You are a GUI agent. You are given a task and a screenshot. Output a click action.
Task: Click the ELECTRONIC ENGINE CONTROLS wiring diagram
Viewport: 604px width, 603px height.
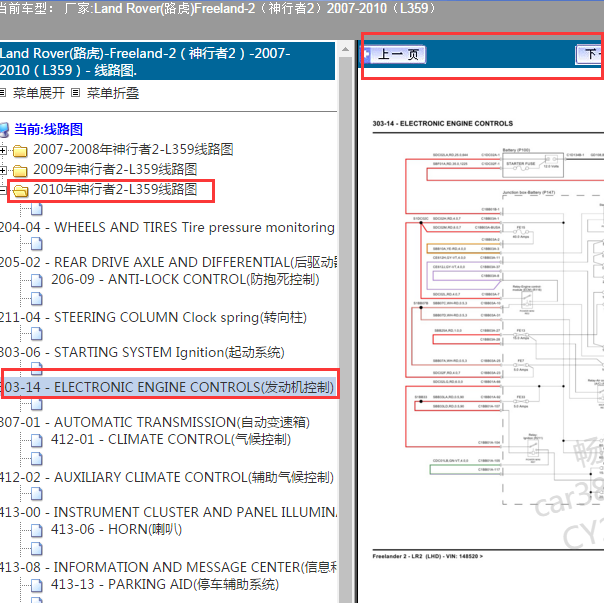tap(505, 326)
